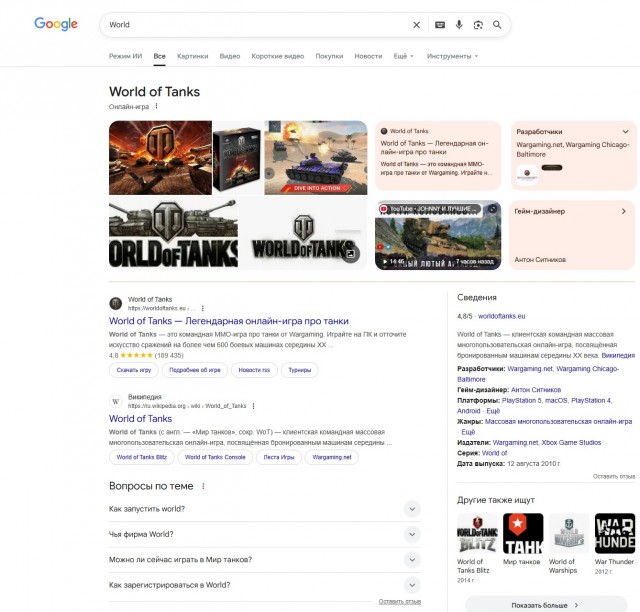Open the Антон Ситников designer link in Сведения
This screenshot has height=612, width=640.
point(536,389)
